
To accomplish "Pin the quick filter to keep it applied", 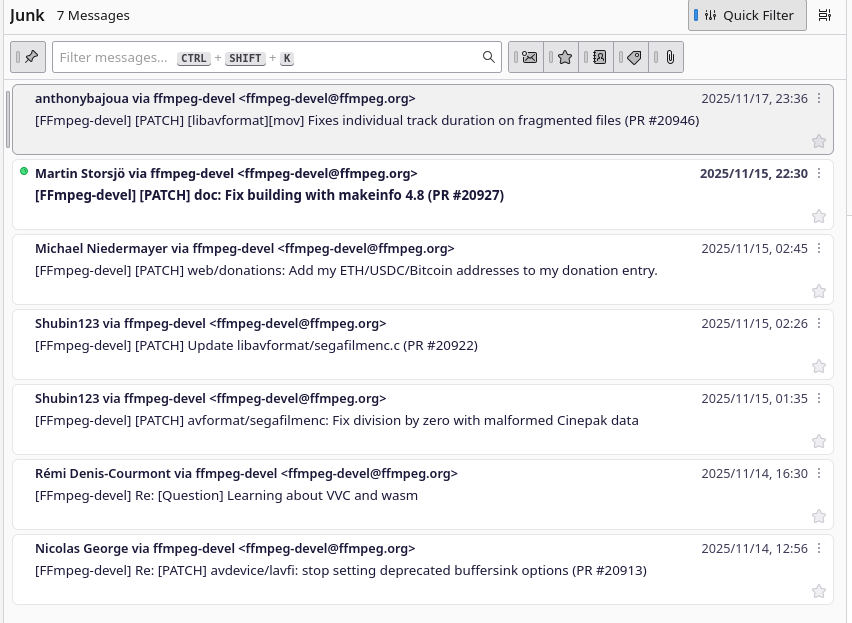I will pyautogui.click(x=30, y=57).
